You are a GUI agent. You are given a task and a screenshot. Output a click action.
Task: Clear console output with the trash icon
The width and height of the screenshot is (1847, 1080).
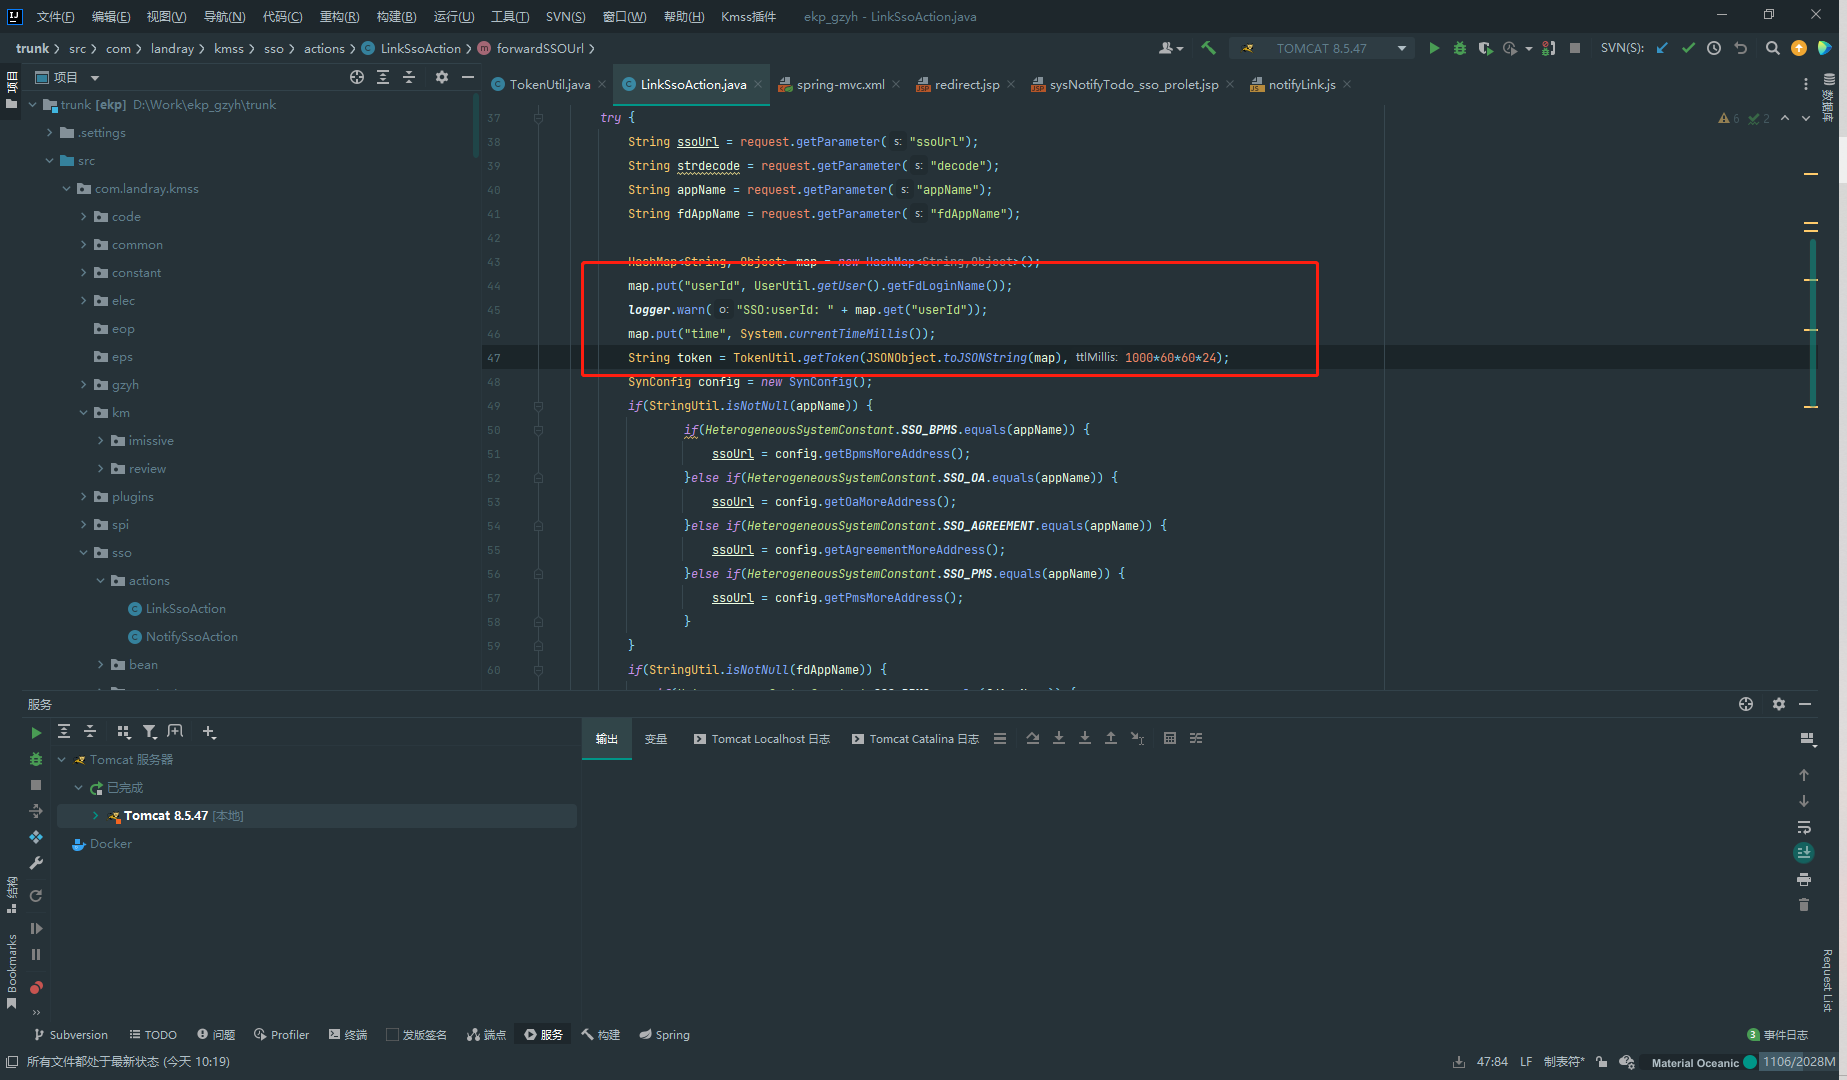tap(1804, 905)
